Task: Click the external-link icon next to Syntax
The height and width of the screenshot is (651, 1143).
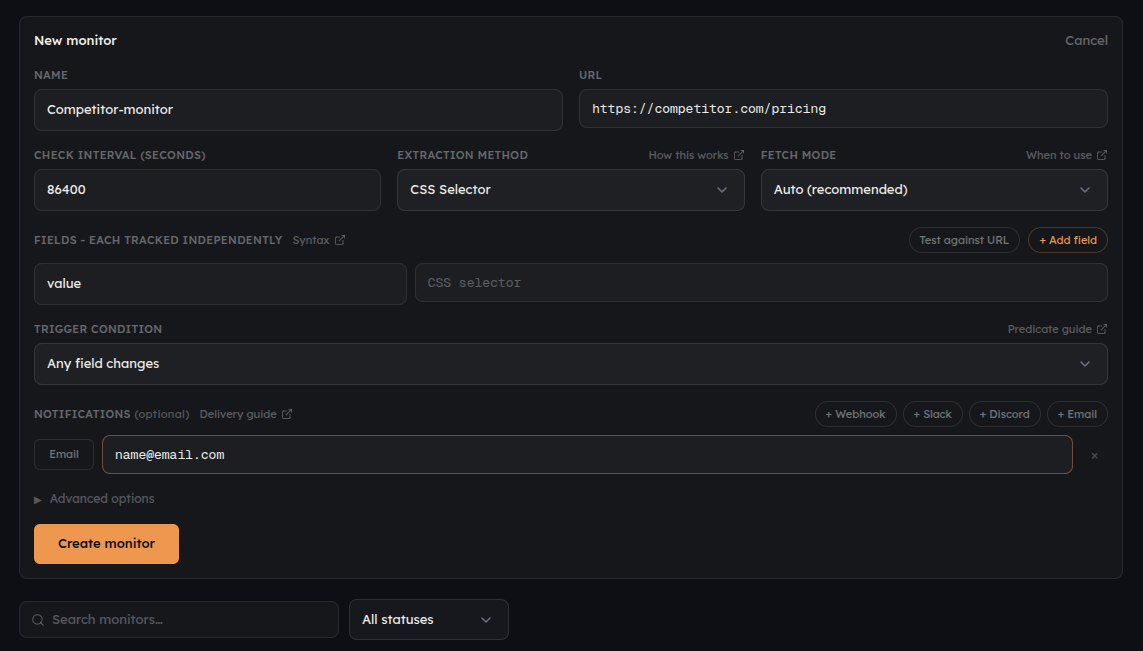Action: (340, 240)
